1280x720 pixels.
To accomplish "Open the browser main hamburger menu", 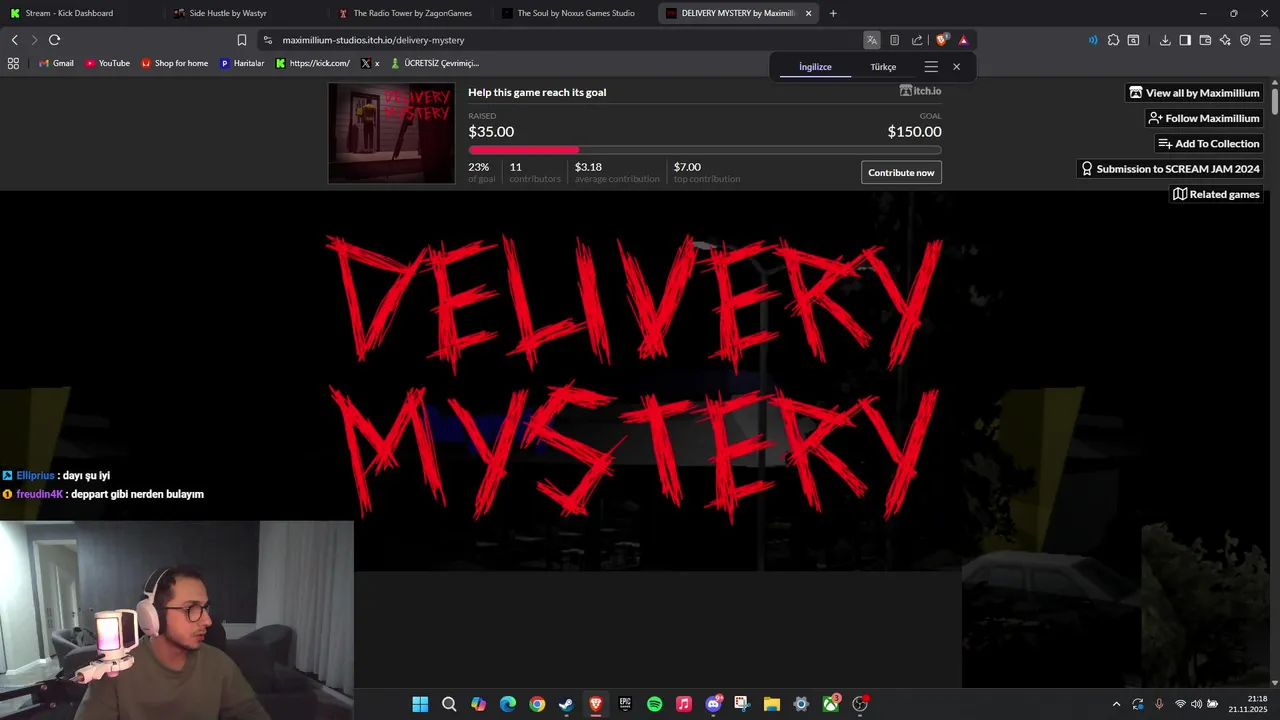I will click(x=1265, y=40).
